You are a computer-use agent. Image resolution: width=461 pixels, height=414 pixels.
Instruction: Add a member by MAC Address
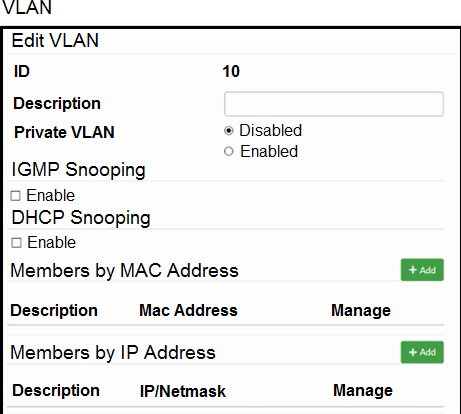click(x=422, y=270)
